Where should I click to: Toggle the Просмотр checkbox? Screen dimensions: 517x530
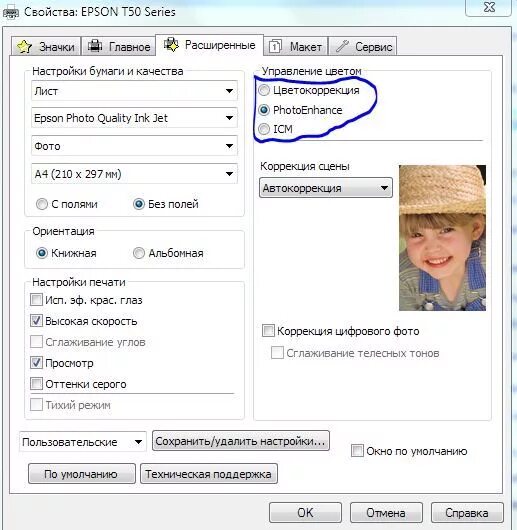[x=36, y=363]
